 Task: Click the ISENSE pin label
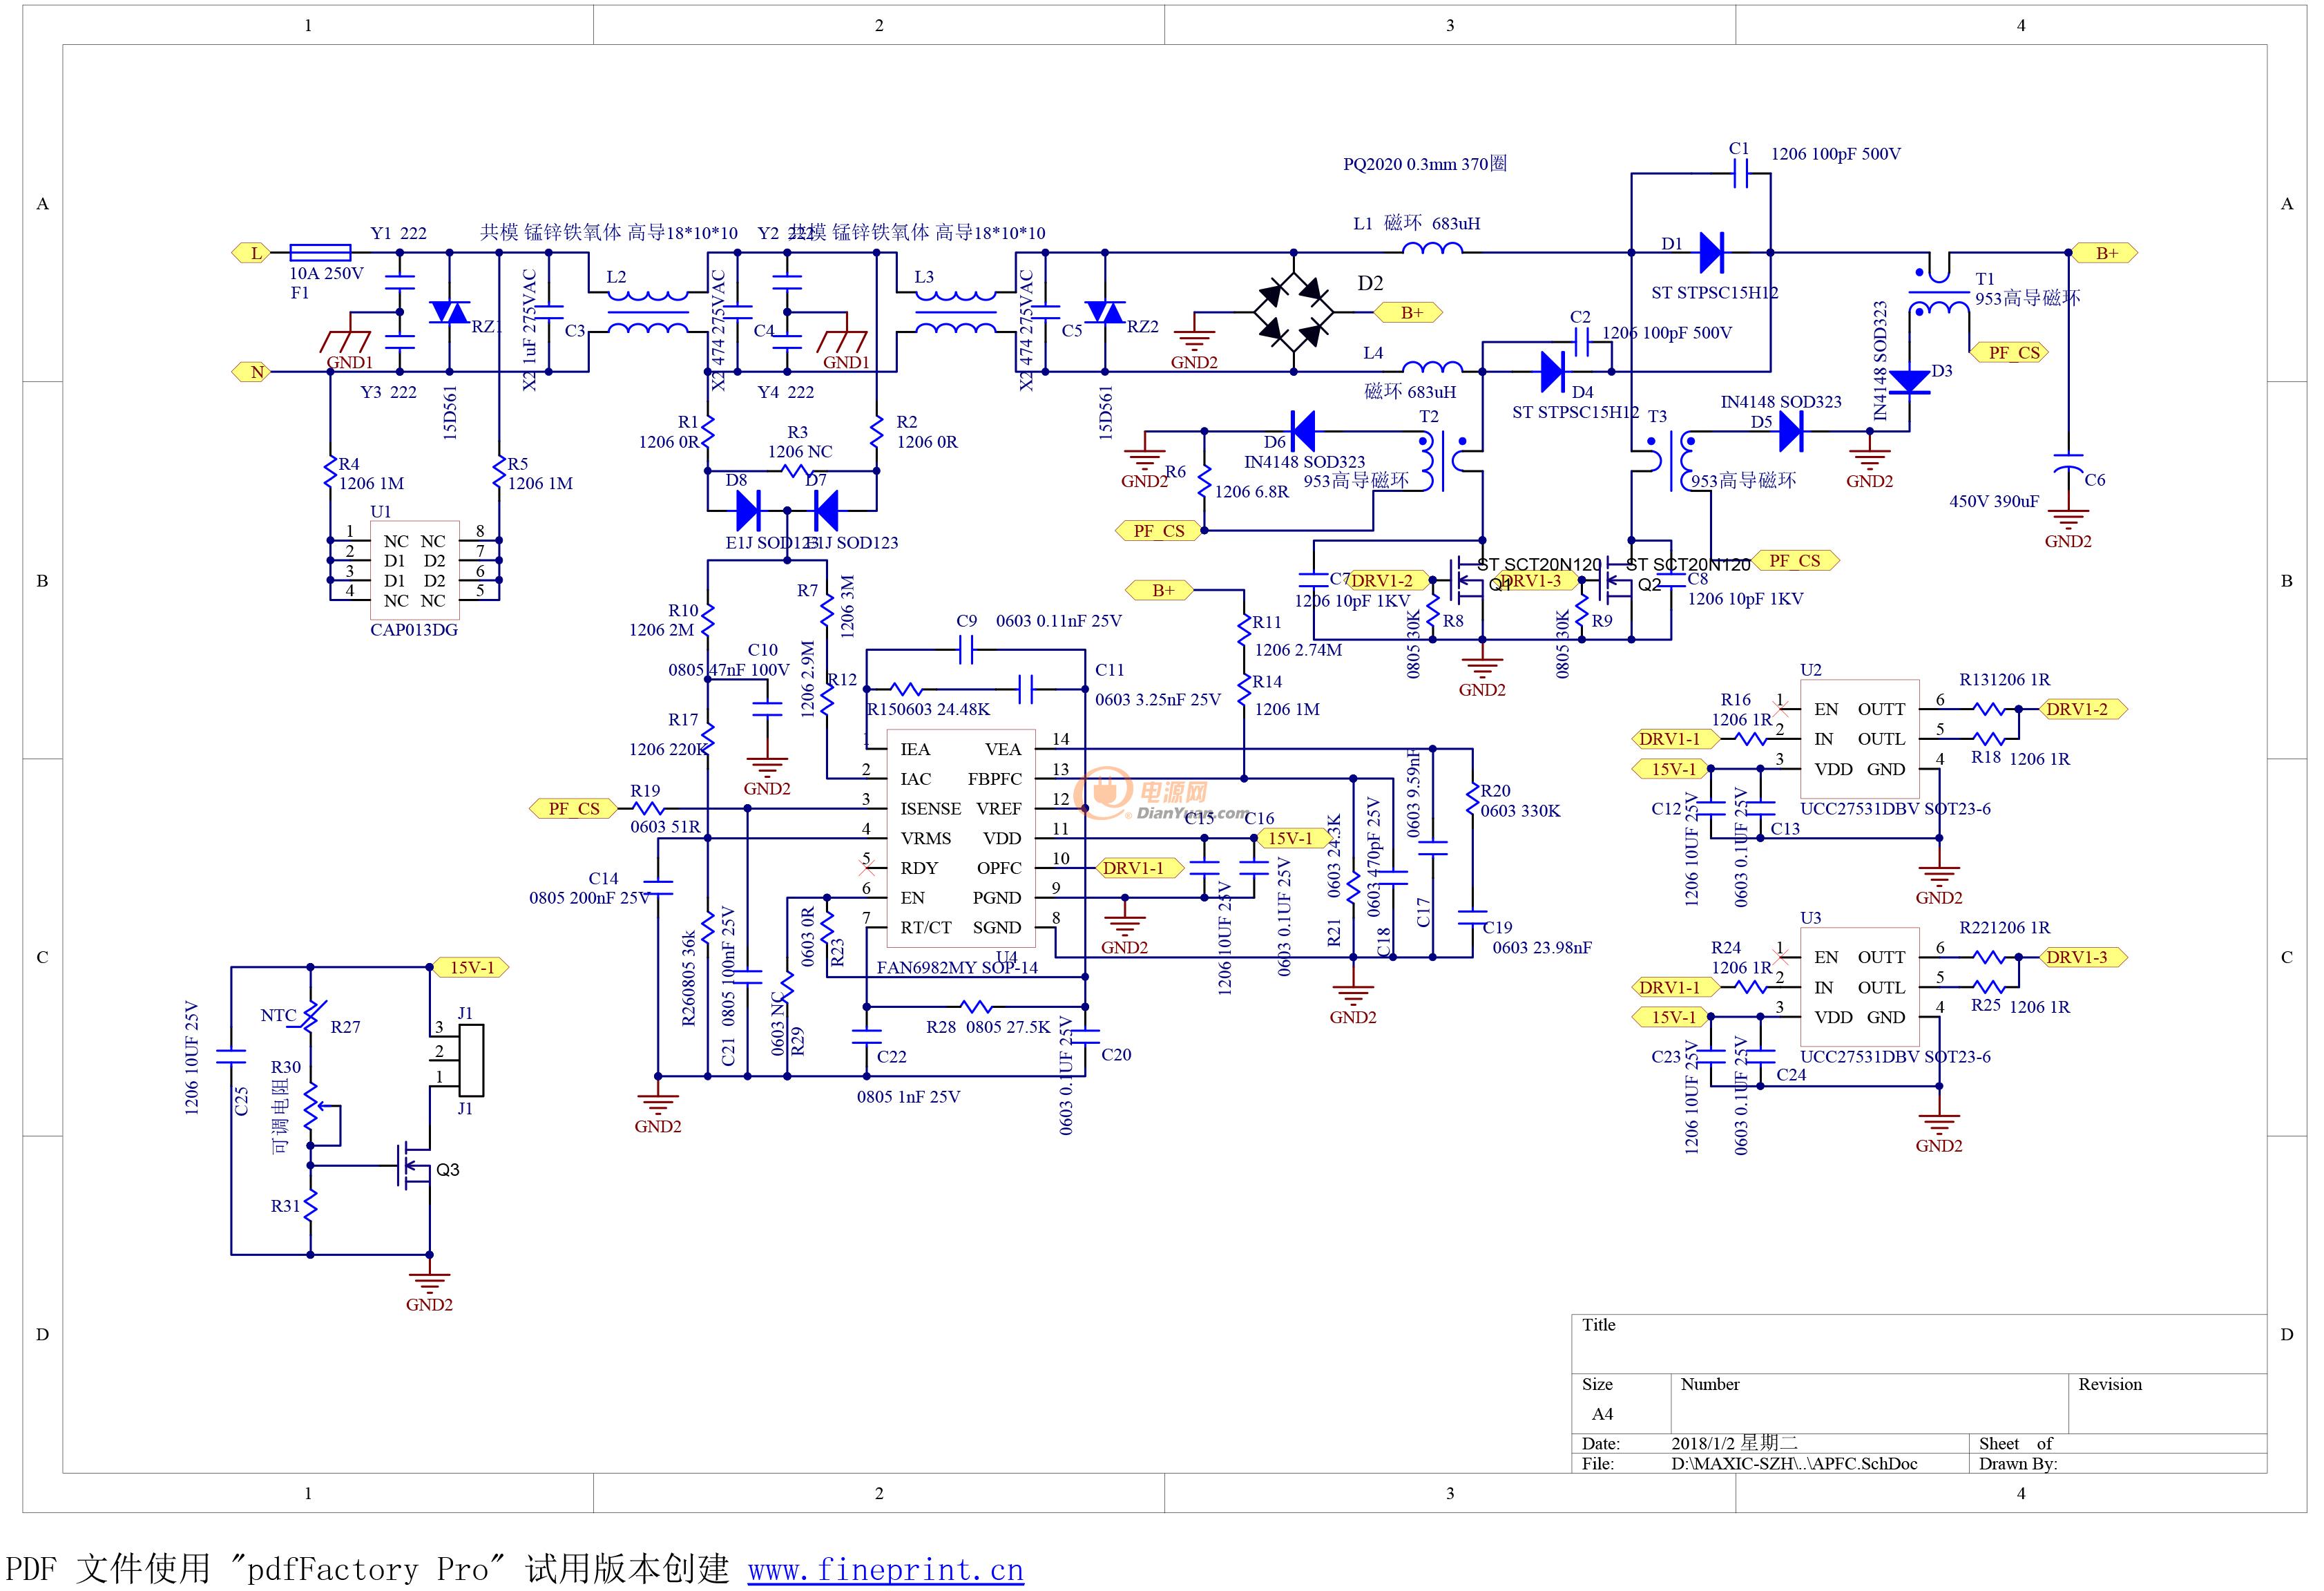(x=930, y=808)
